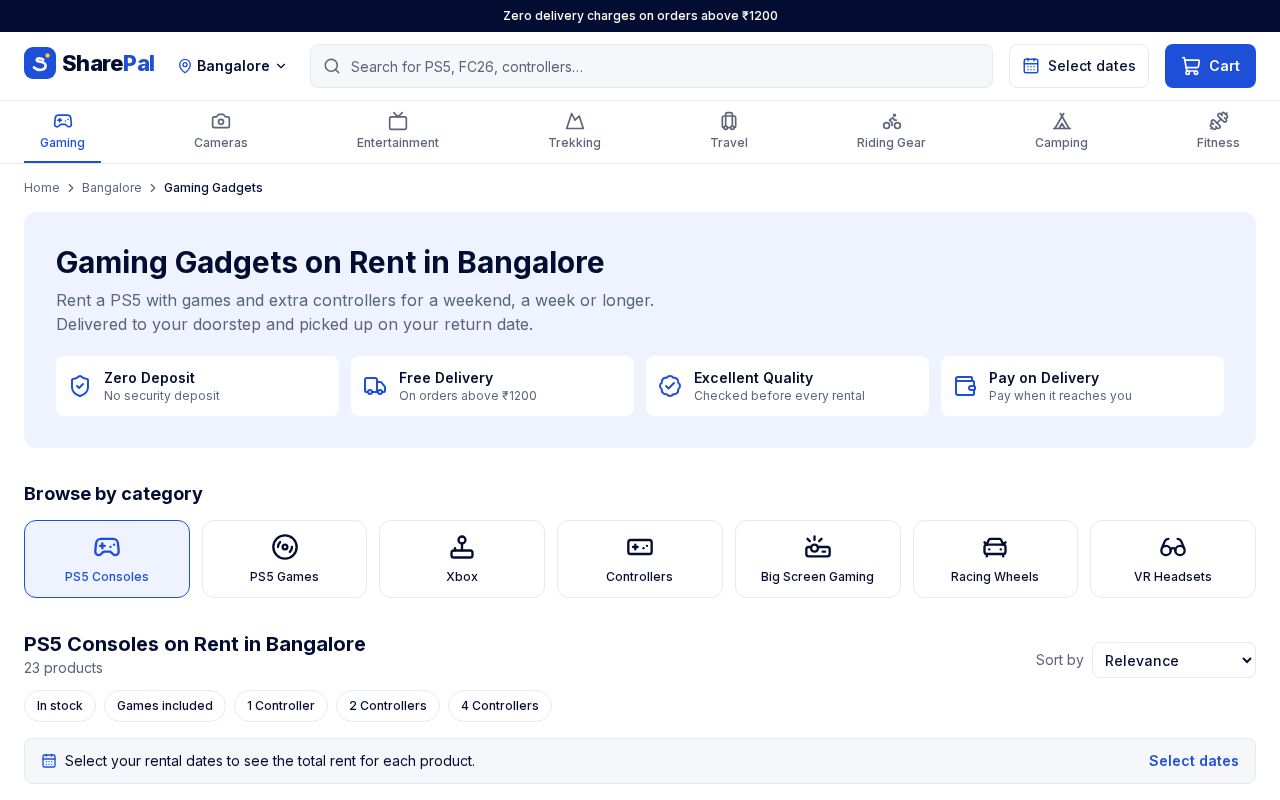Click the Travel luggage icon

[729, 121]
